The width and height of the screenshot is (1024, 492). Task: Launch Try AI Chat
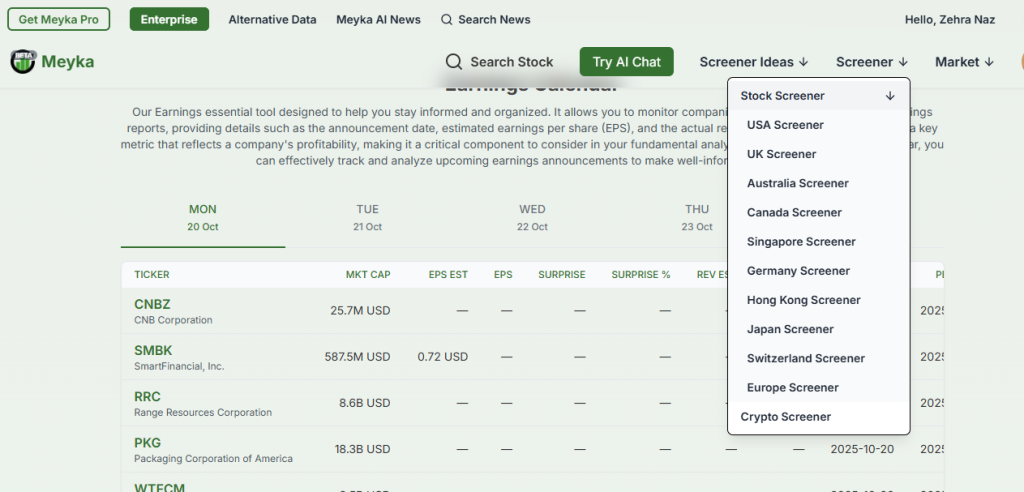(626, 62)
